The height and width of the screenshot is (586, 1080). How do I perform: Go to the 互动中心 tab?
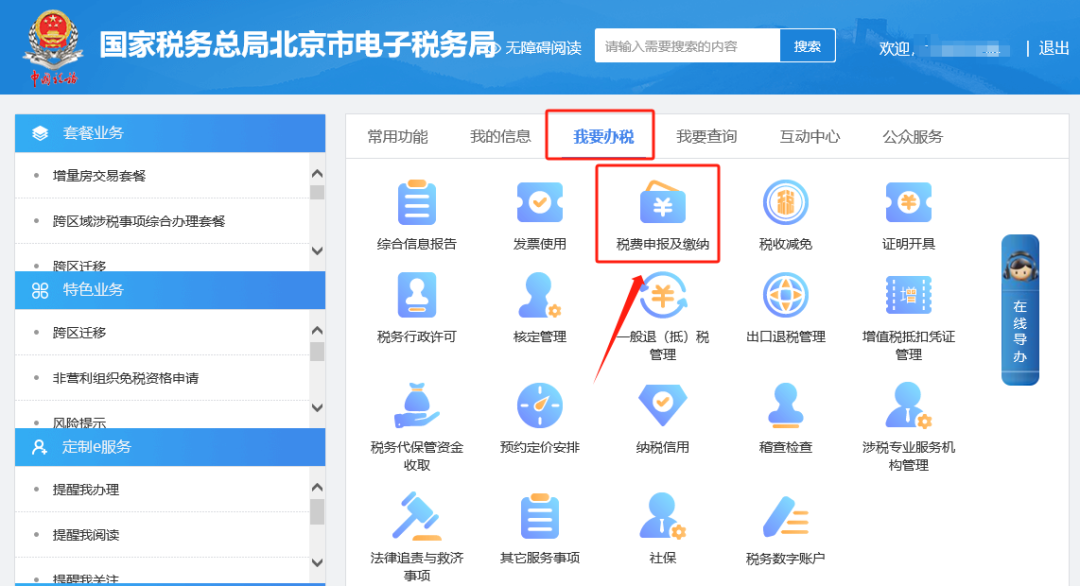pyautogui.click(x=810, y=136)
